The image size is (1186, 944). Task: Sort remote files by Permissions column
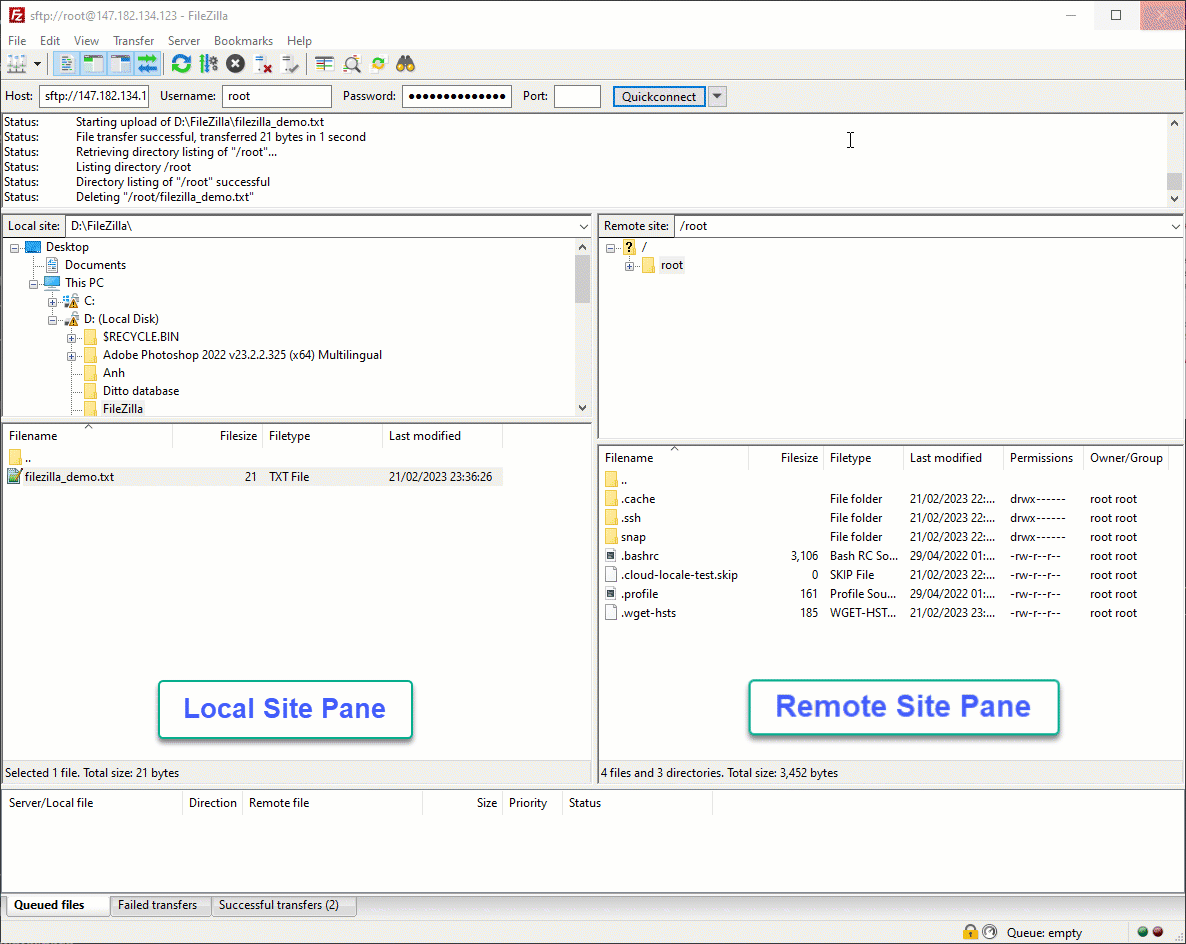coord(1040,458)
